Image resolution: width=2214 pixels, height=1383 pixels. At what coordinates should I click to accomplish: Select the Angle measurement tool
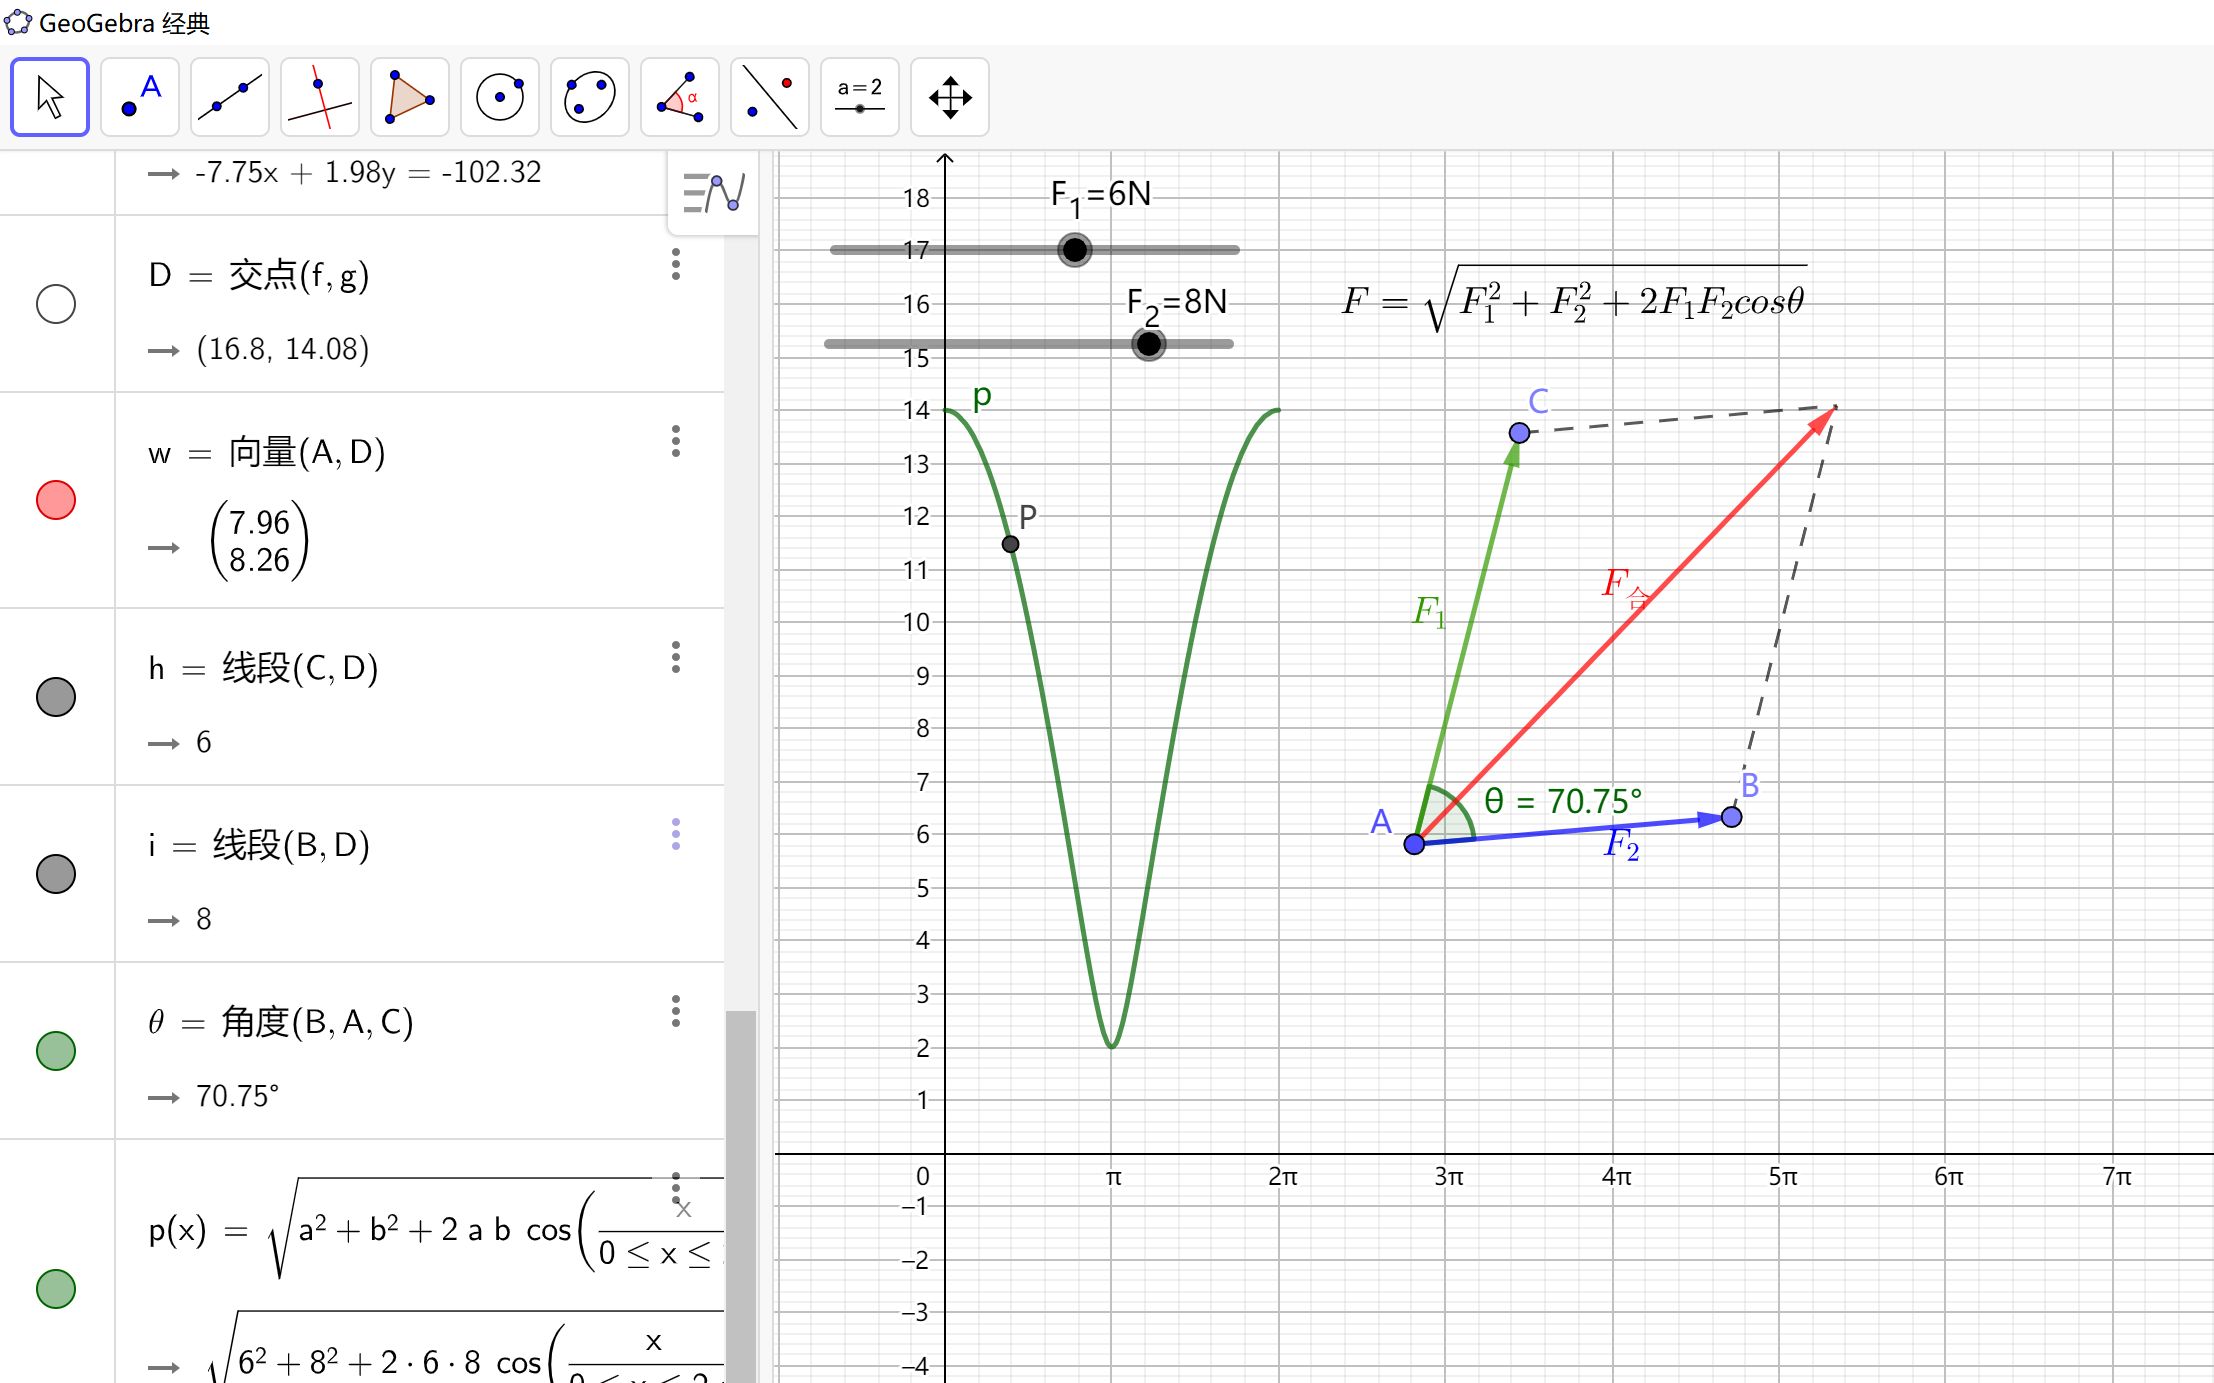[680, 97]
